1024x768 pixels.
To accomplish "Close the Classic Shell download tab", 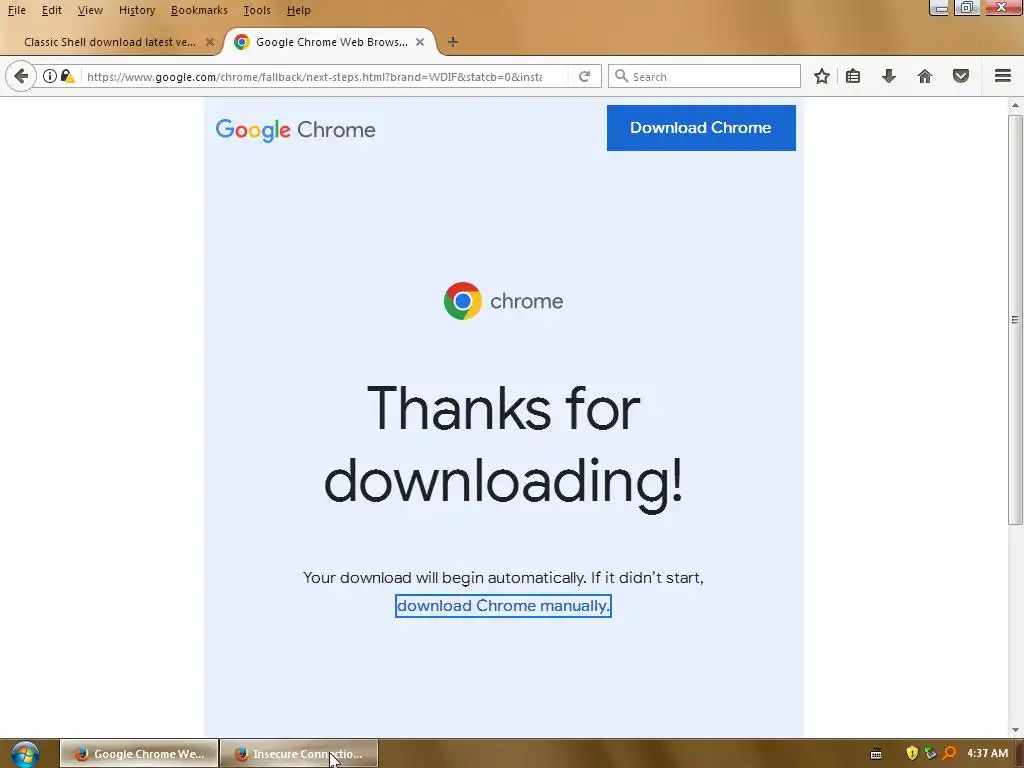I will pyautogui.click(x=210, y=42).
